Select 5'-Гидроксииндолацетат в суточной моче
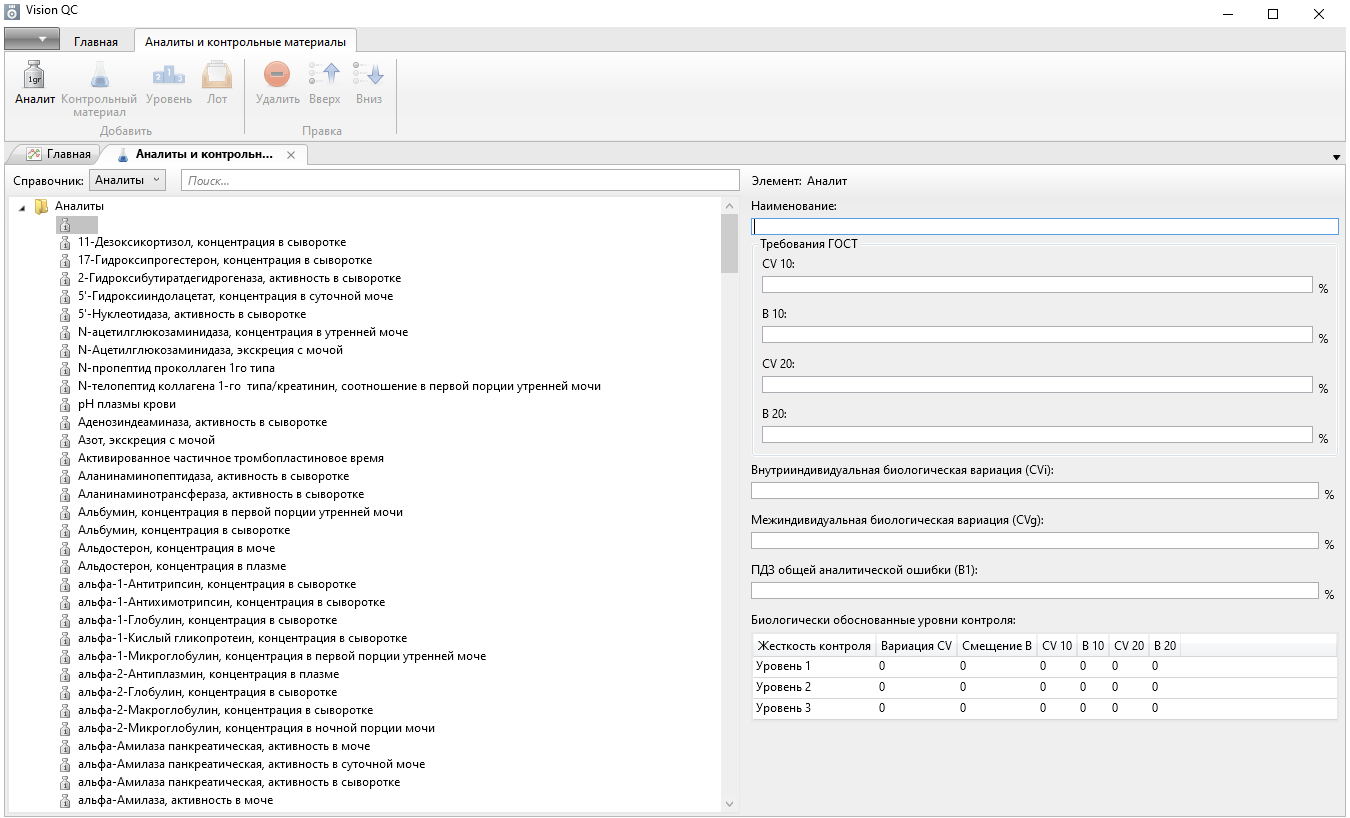1350x818 pixels. (235, 296)
